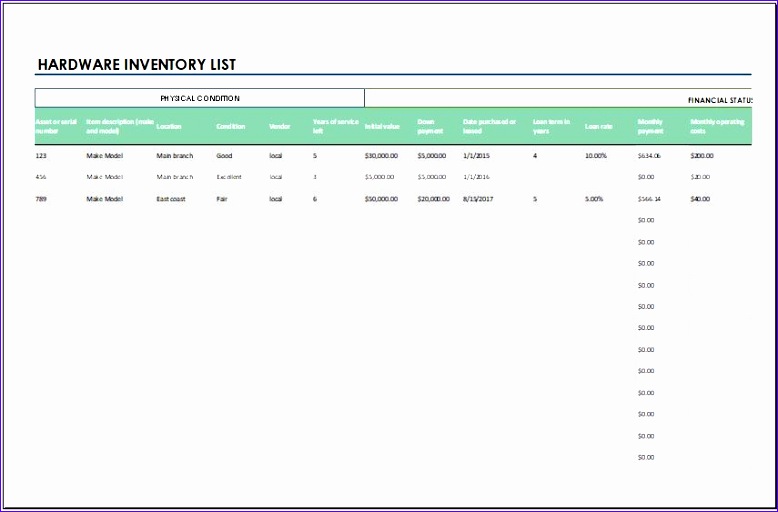
Task: Click the purchase date '1/1/2016'
Action: (x=476, y=177)
